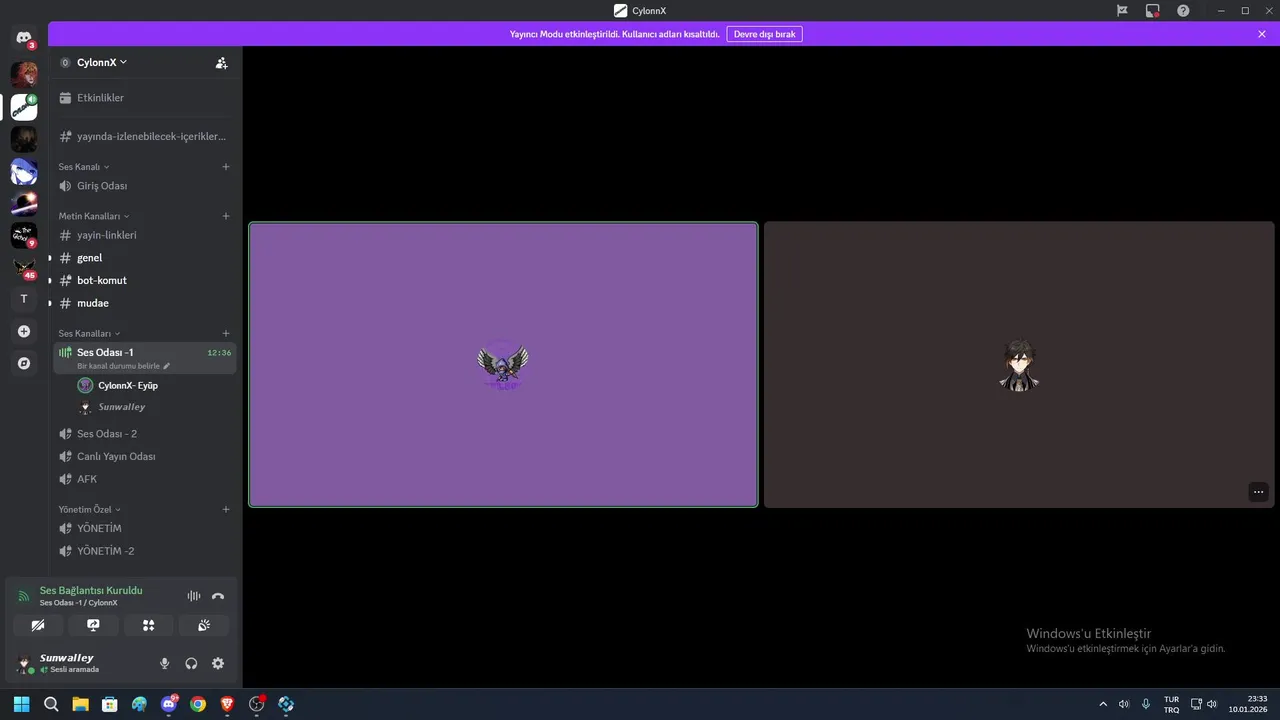The image size is (1280, 720).
Task: Open Discord direct messages home
Action: coord(24,38)
